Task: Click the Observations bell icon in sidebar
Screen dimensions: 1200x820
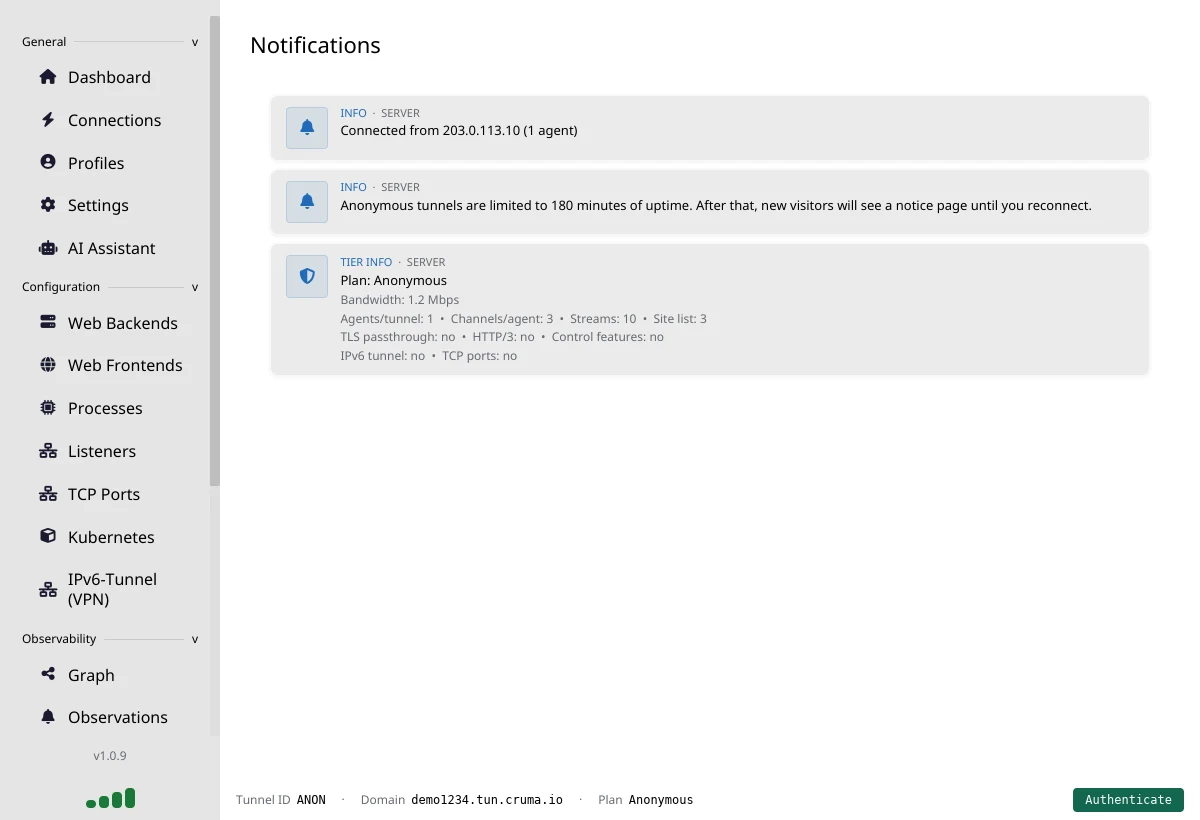Action: tap(48, 717)
